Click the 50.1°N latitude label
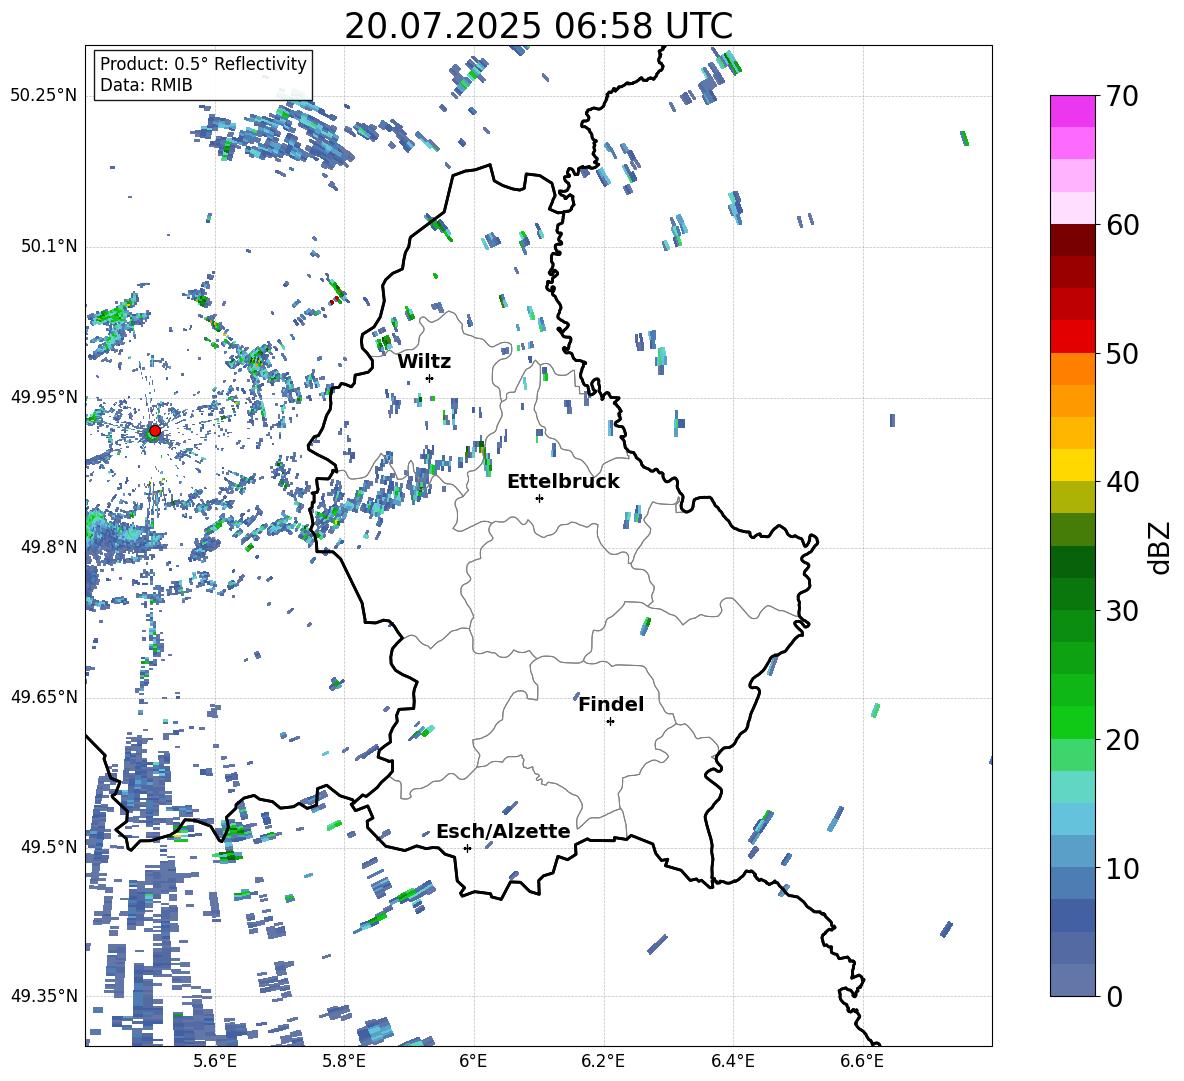Viewport: 1184px width, 1081px height. 49,246
